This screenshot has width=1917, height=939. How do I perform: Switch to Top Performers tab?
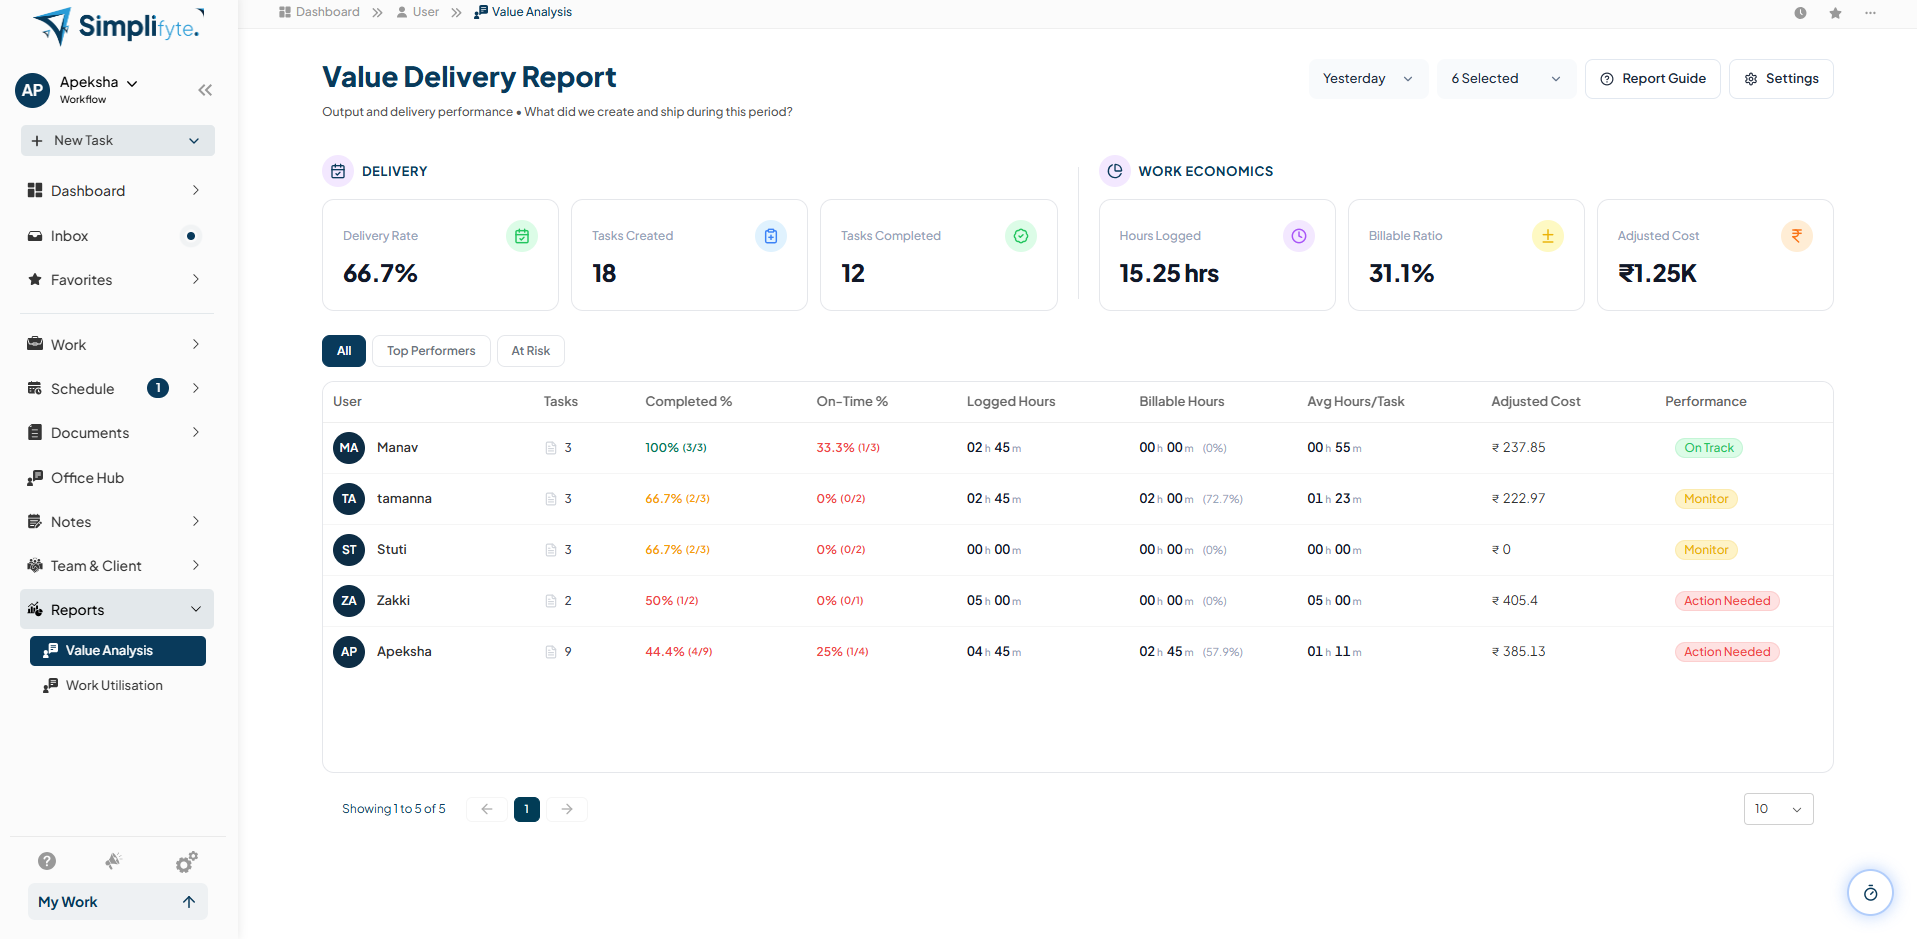click(x=431, y=351)
